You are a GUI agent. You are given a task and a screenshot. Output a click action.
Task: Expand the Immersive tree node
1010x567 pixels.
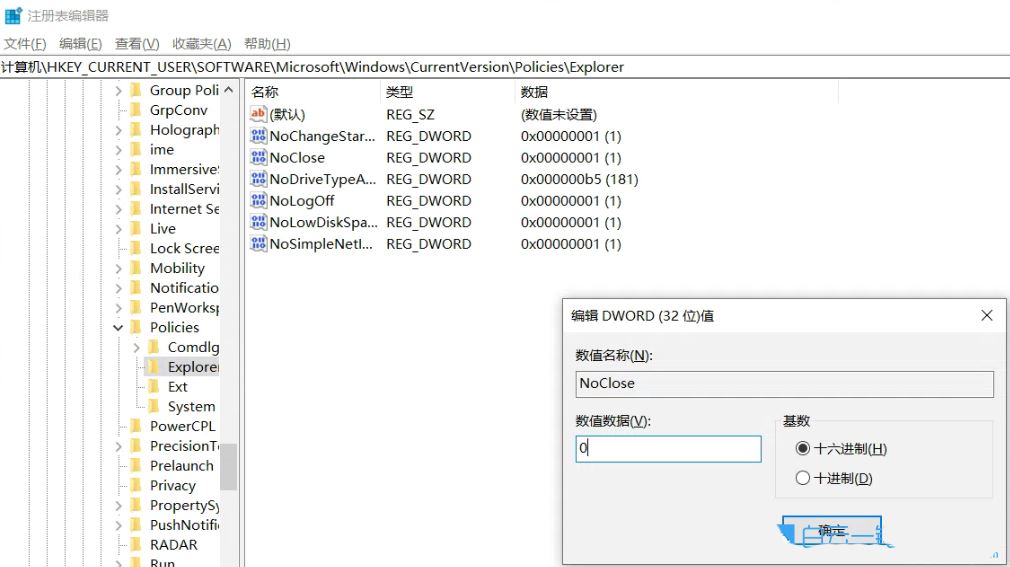119,169
